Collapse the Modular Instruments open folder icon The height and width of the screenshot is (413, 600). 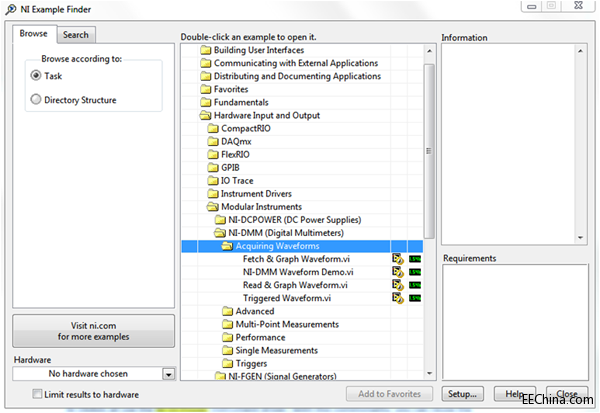[x=213, y=207]
